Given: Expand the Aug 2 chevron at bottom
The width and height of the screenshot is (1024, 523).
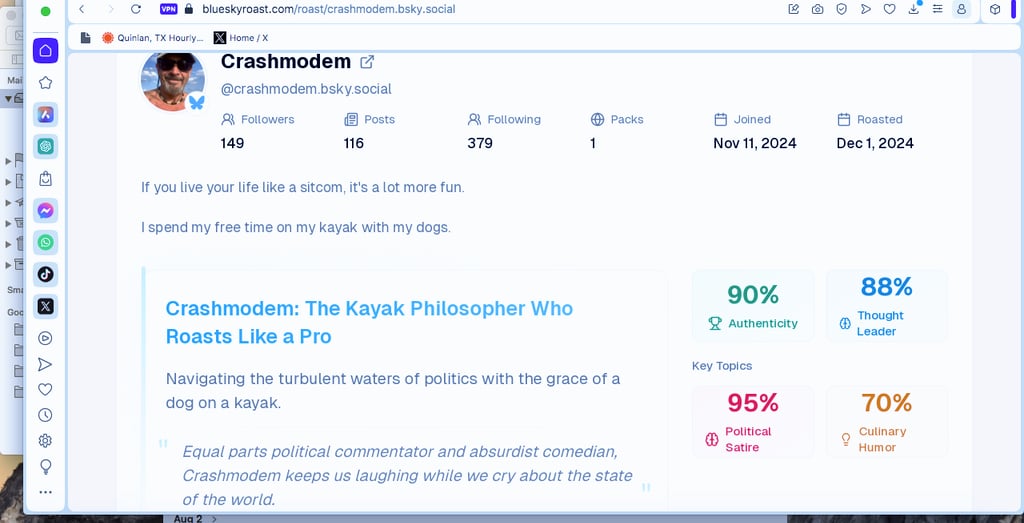Looking at the screenshot, I should pyautogui.click(x=214, y=519).
